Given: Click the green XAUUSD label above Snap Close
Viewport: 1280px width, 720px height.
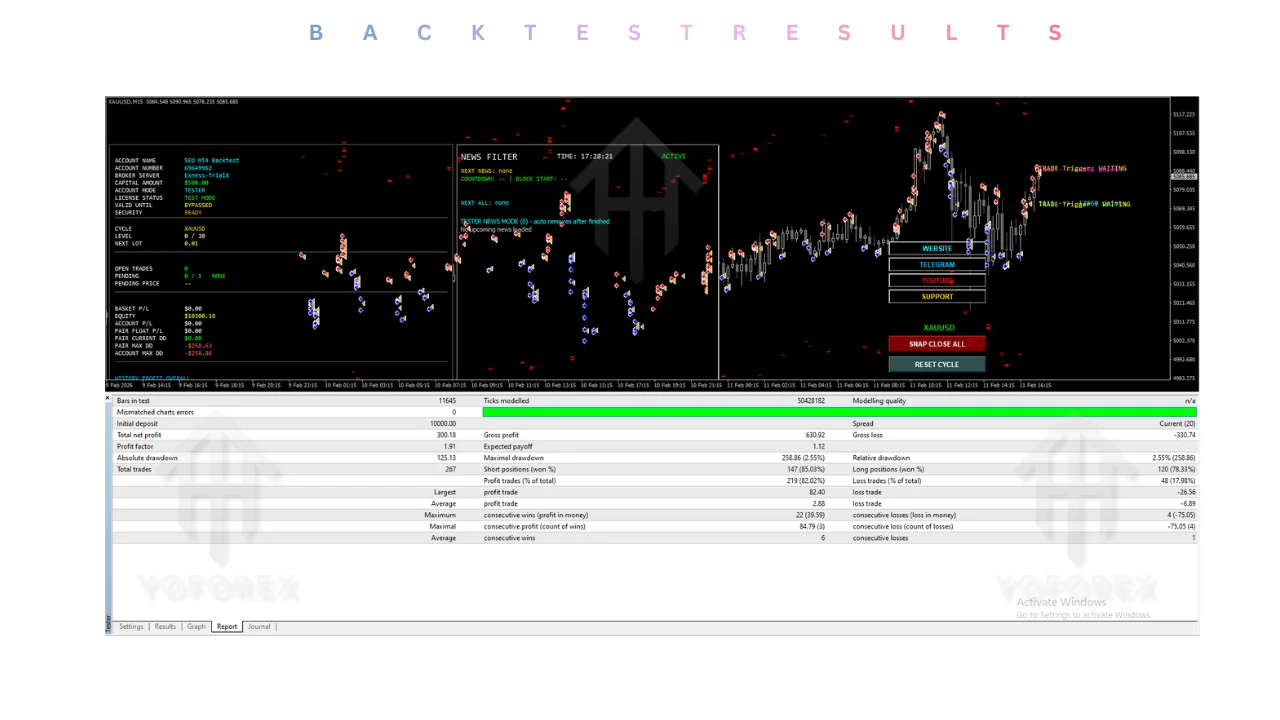Looking at the screenshot, I should point(939,328).
